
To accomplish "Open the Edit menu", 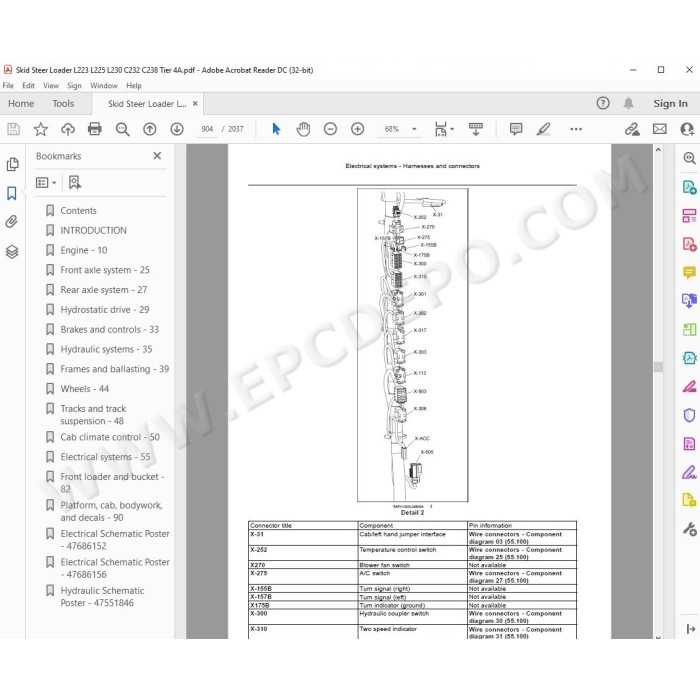I will 28,86.
